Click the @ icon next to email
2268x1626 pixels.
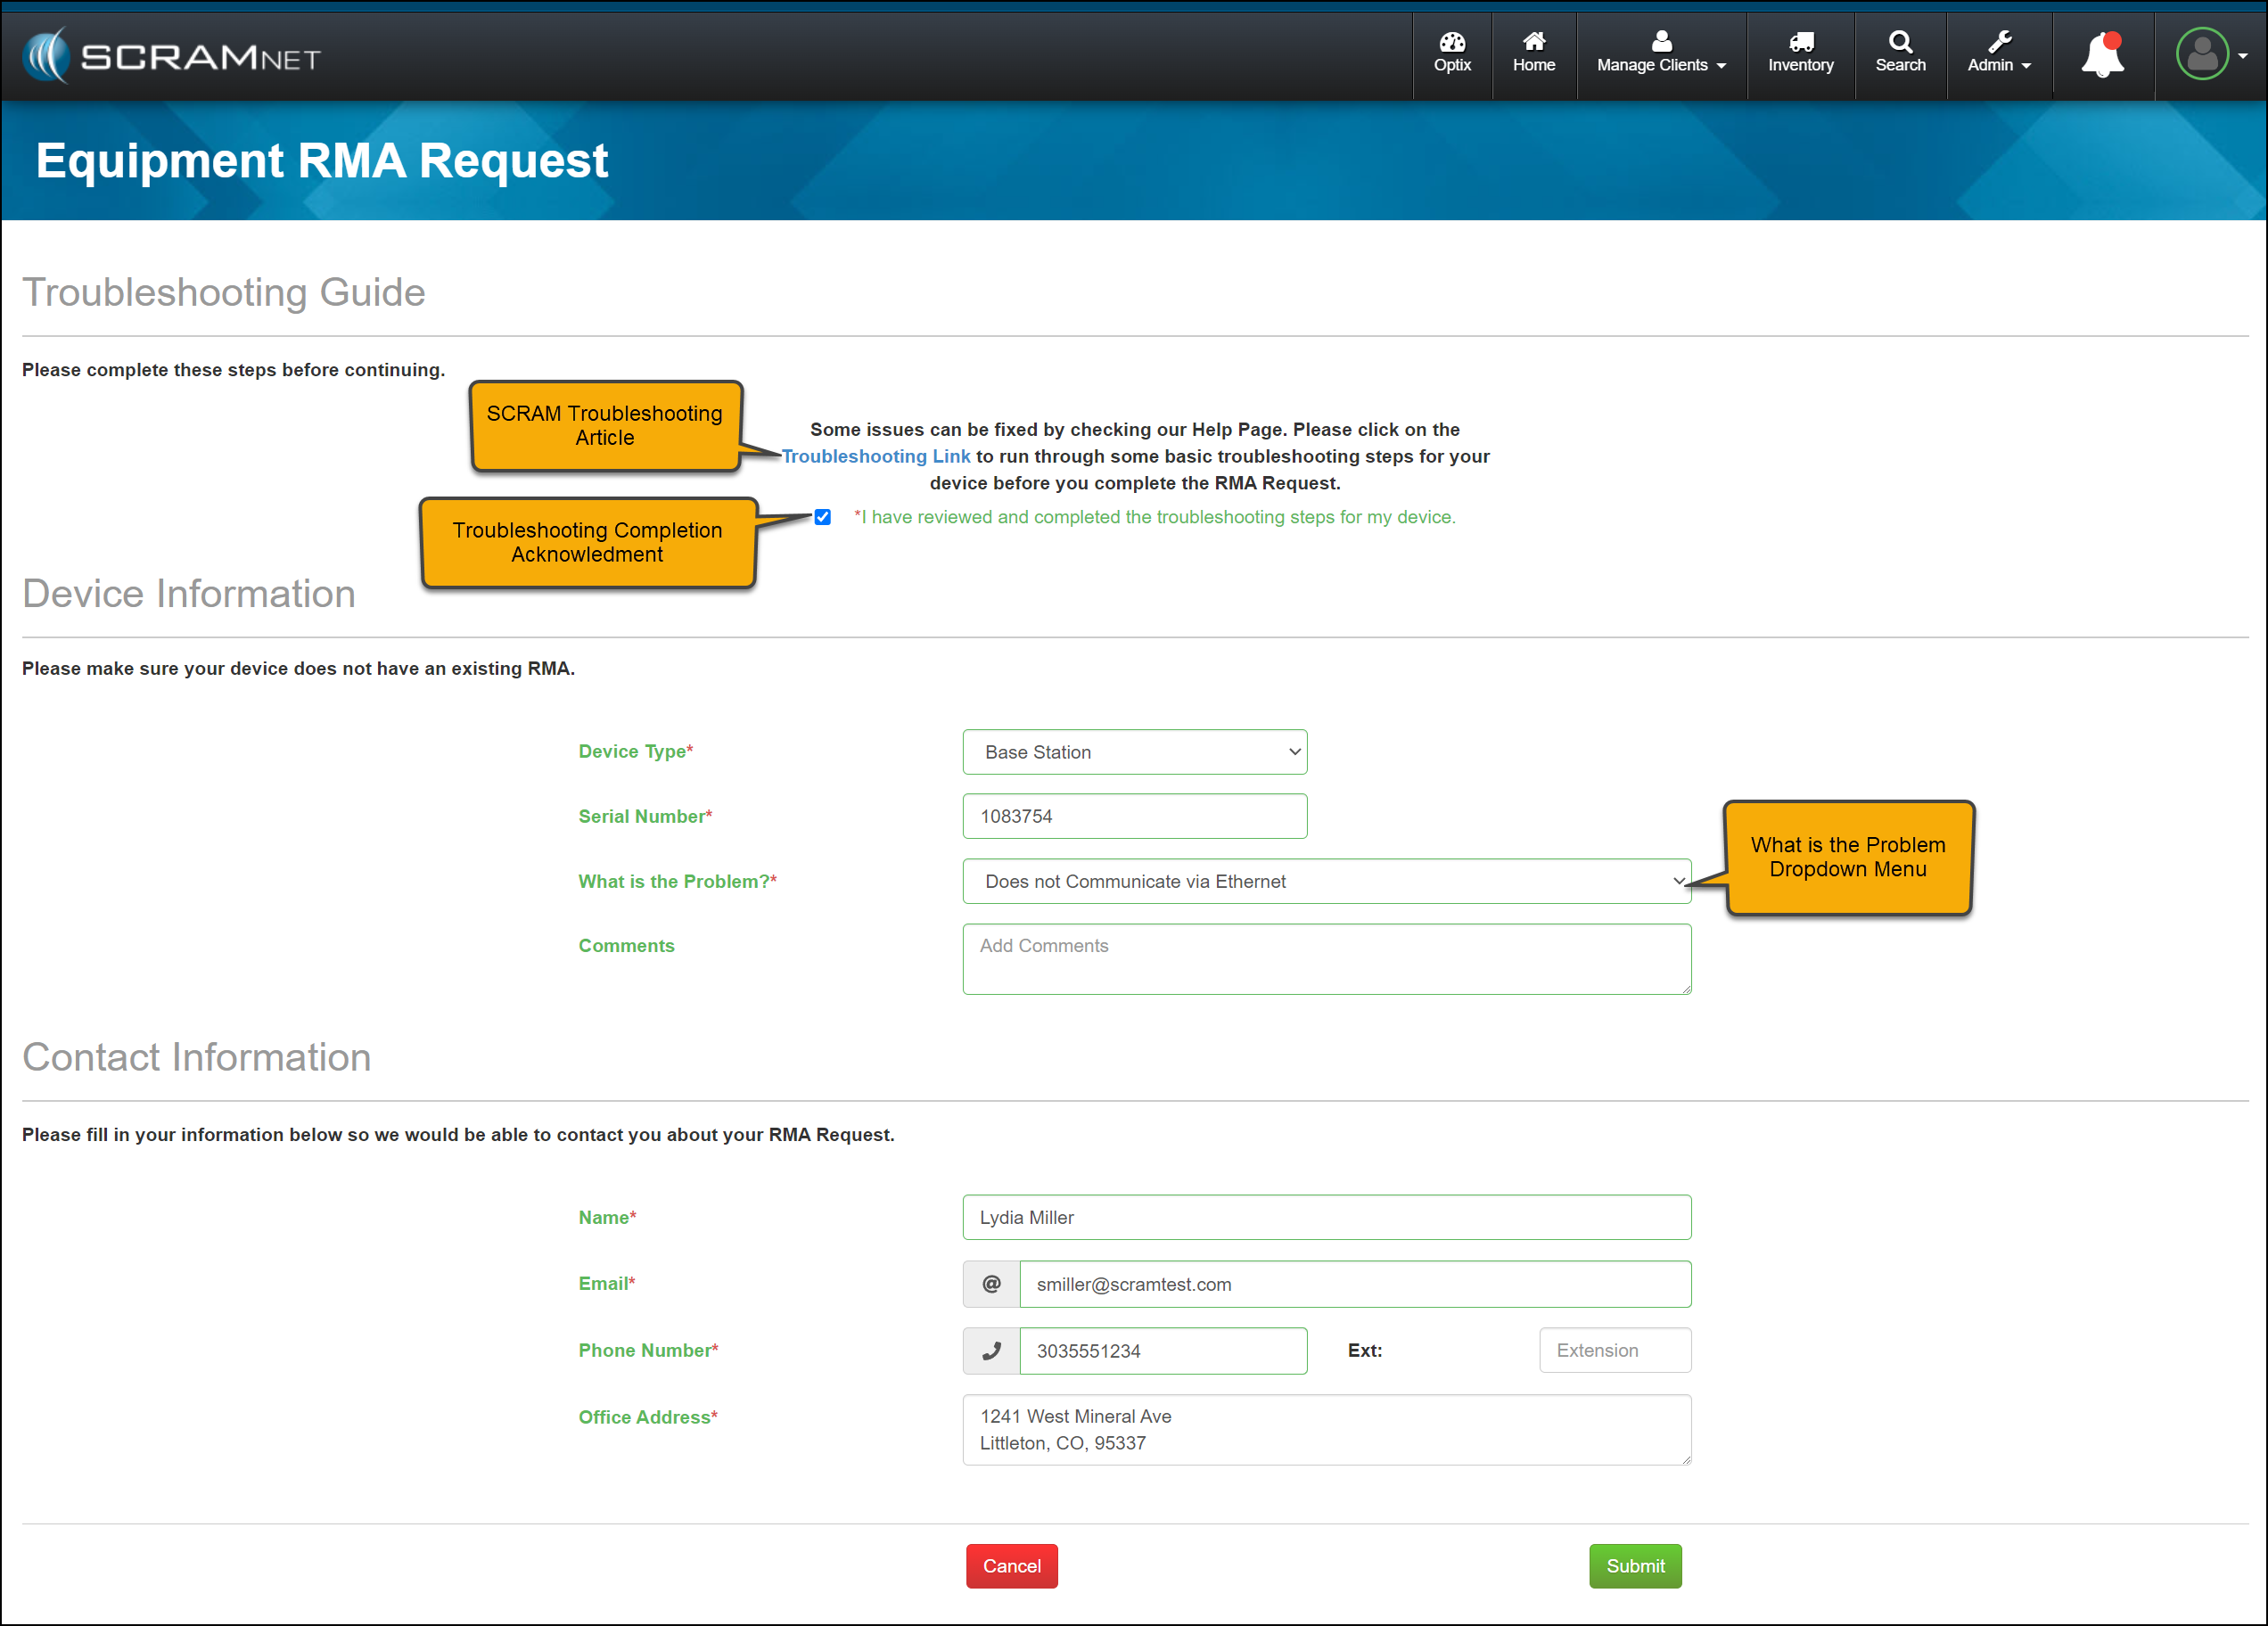[991, 1284]
